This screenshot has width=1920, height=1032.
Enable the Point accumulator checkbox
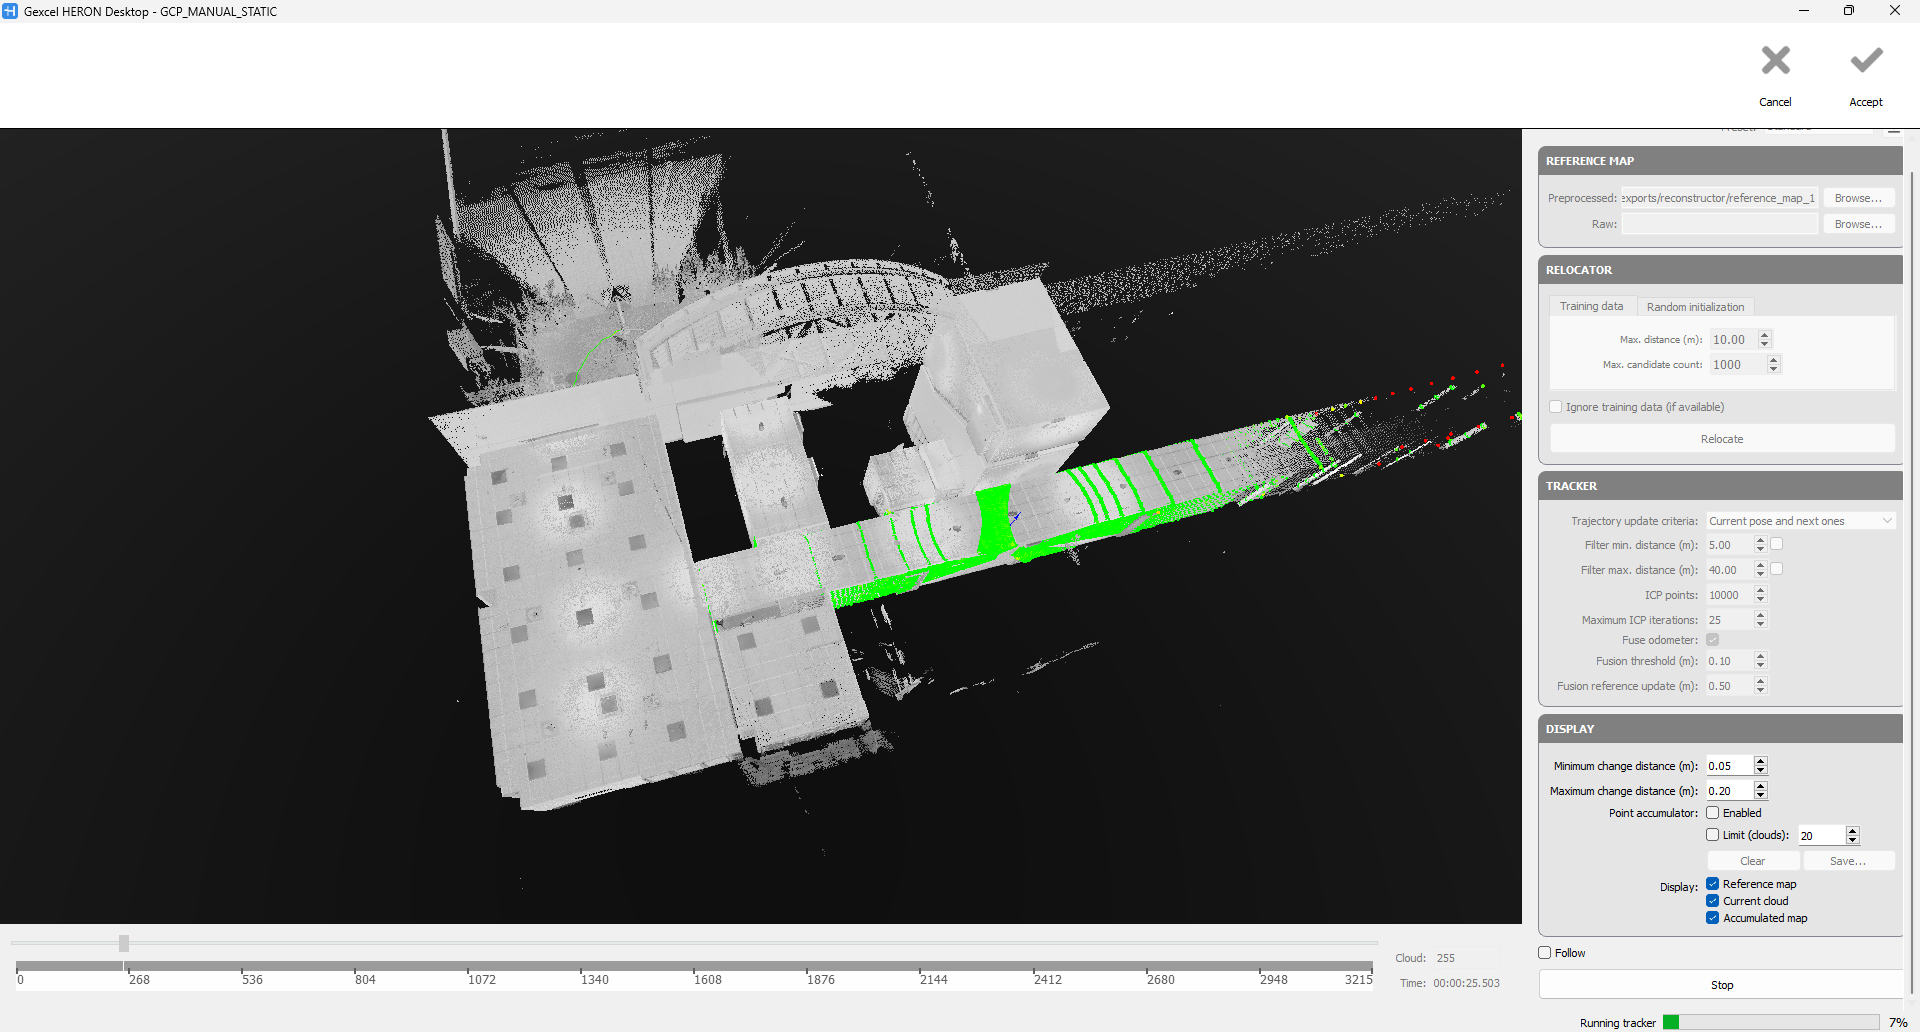(1713, 813)
